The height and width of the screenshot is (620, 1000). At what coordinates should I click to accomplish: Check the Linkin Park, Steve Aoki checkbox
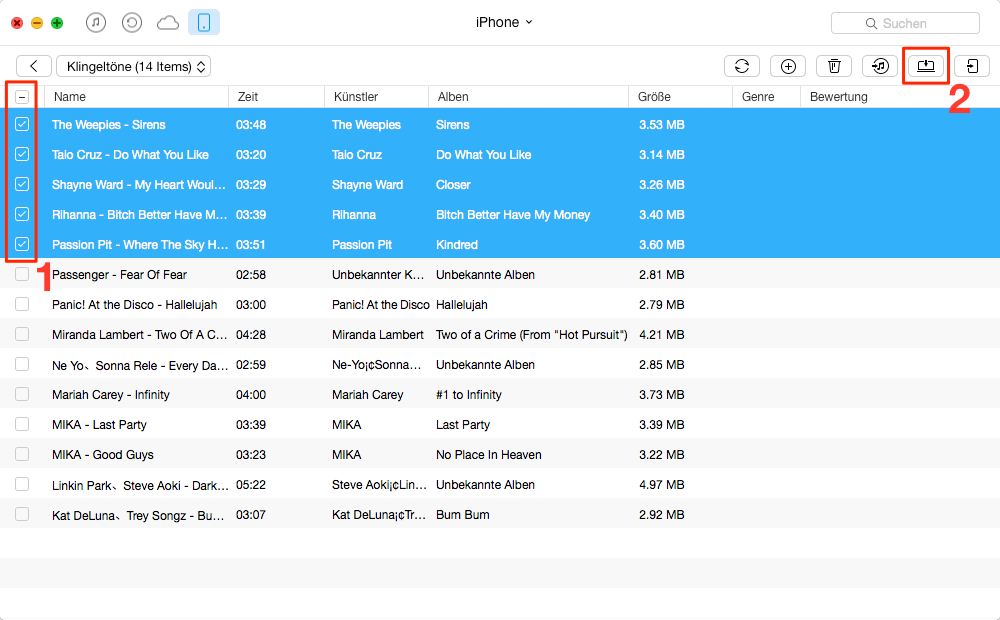click(x=22, y=484)
